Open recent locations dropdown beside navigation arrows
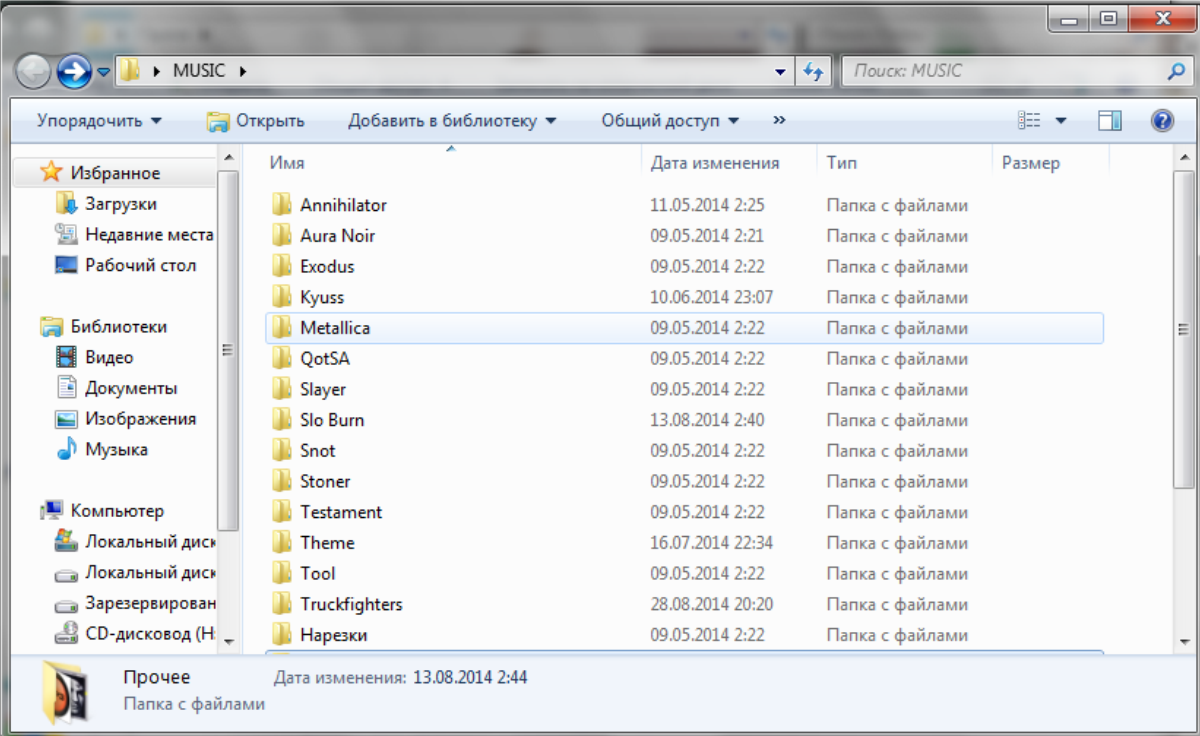 [x=103, y=73]
